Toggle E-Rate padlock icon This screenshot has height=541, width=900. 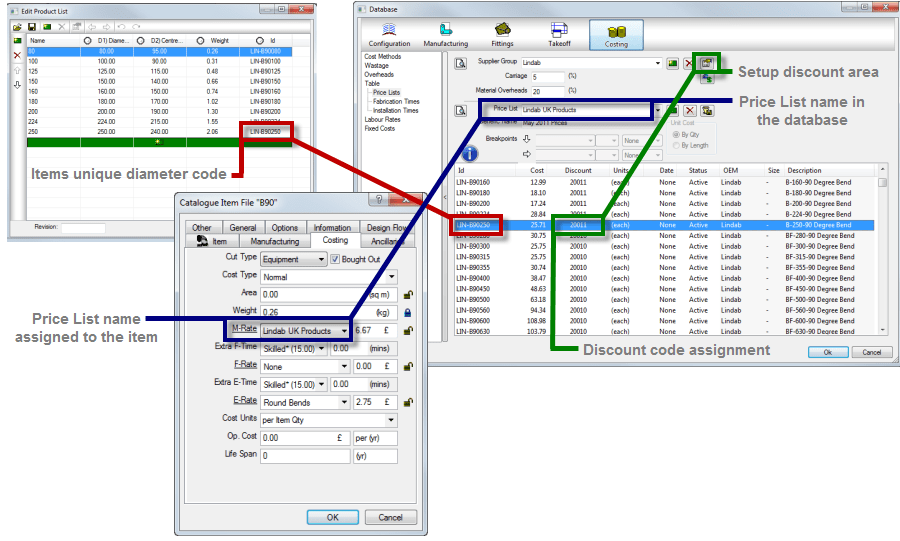408,403
